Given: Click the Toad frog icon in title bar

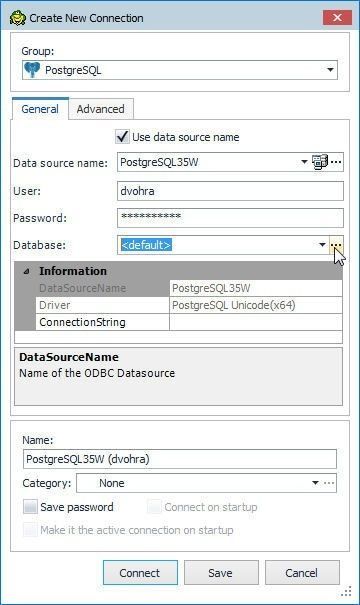Looking at the screenshot, I should pyautogui.click(x=17, y=18).
